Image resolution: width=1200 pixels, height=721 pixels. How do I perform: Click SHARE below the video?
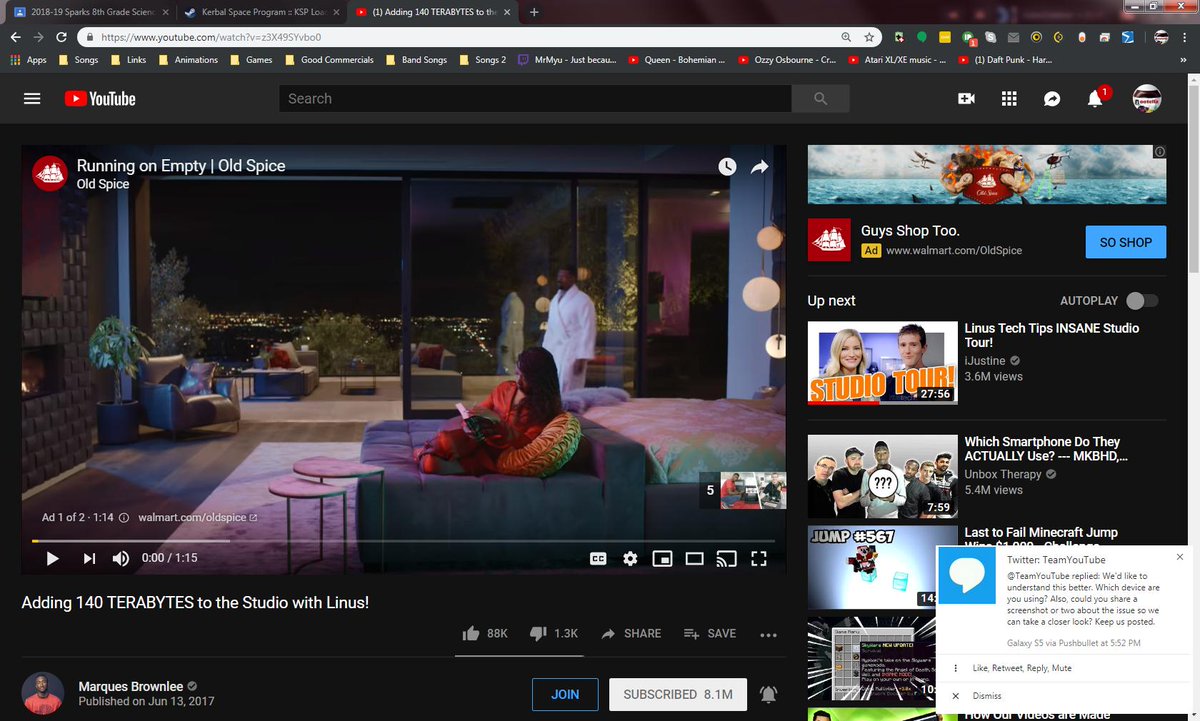[x=631, y=634]
